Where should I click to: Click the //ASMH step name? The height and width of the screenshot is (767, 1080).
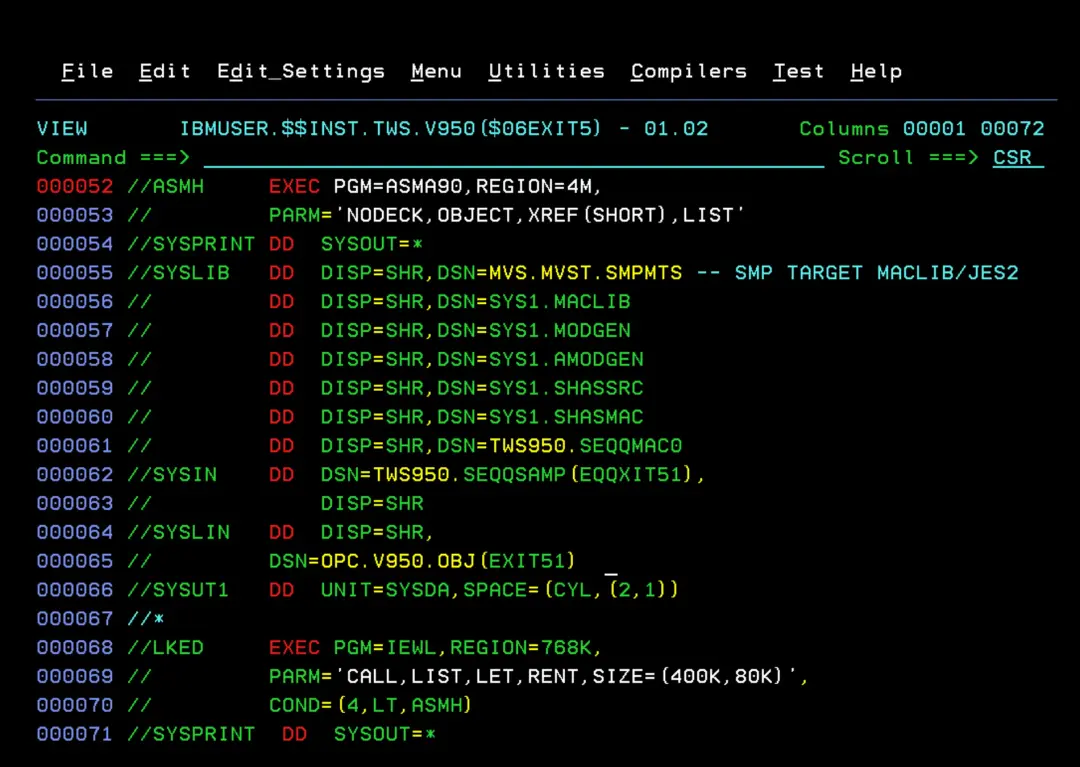point(165,187)
